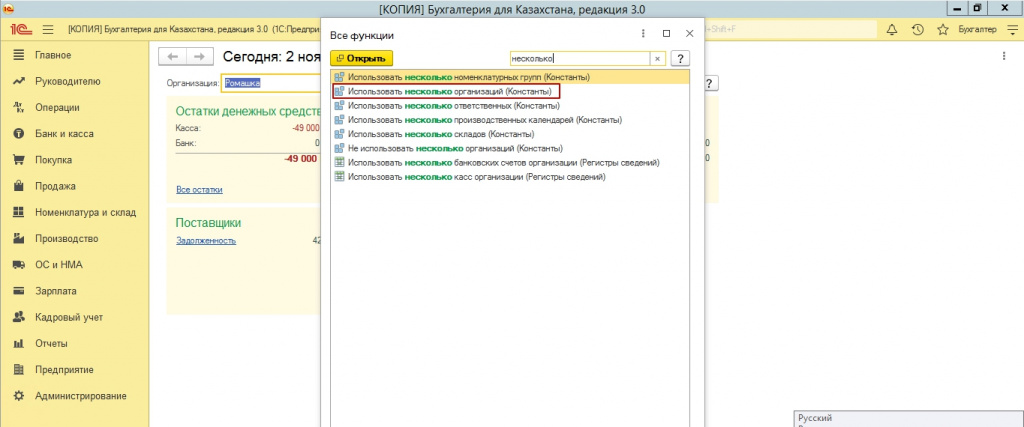This screenshot has height=427, width=1024.
Task: Click Отчеты chart icon
Action: click(x=19, y=343)
